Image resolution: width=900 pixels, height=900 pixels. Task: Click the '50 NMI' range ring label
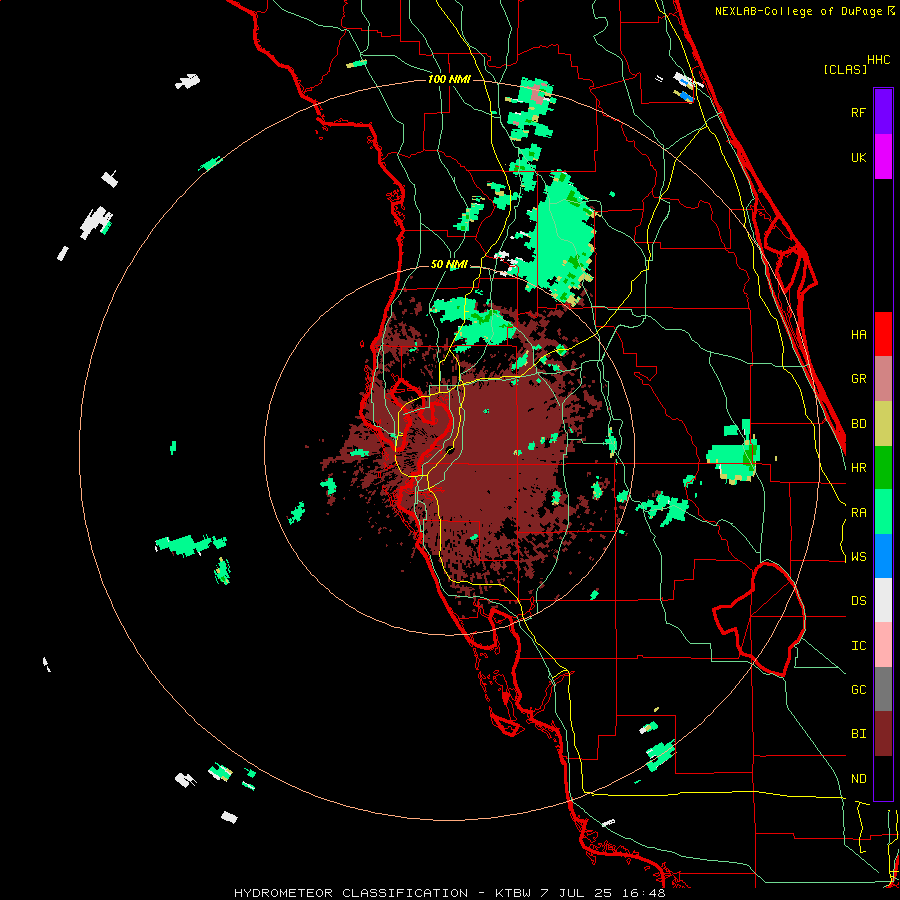(x=449, y=265)
